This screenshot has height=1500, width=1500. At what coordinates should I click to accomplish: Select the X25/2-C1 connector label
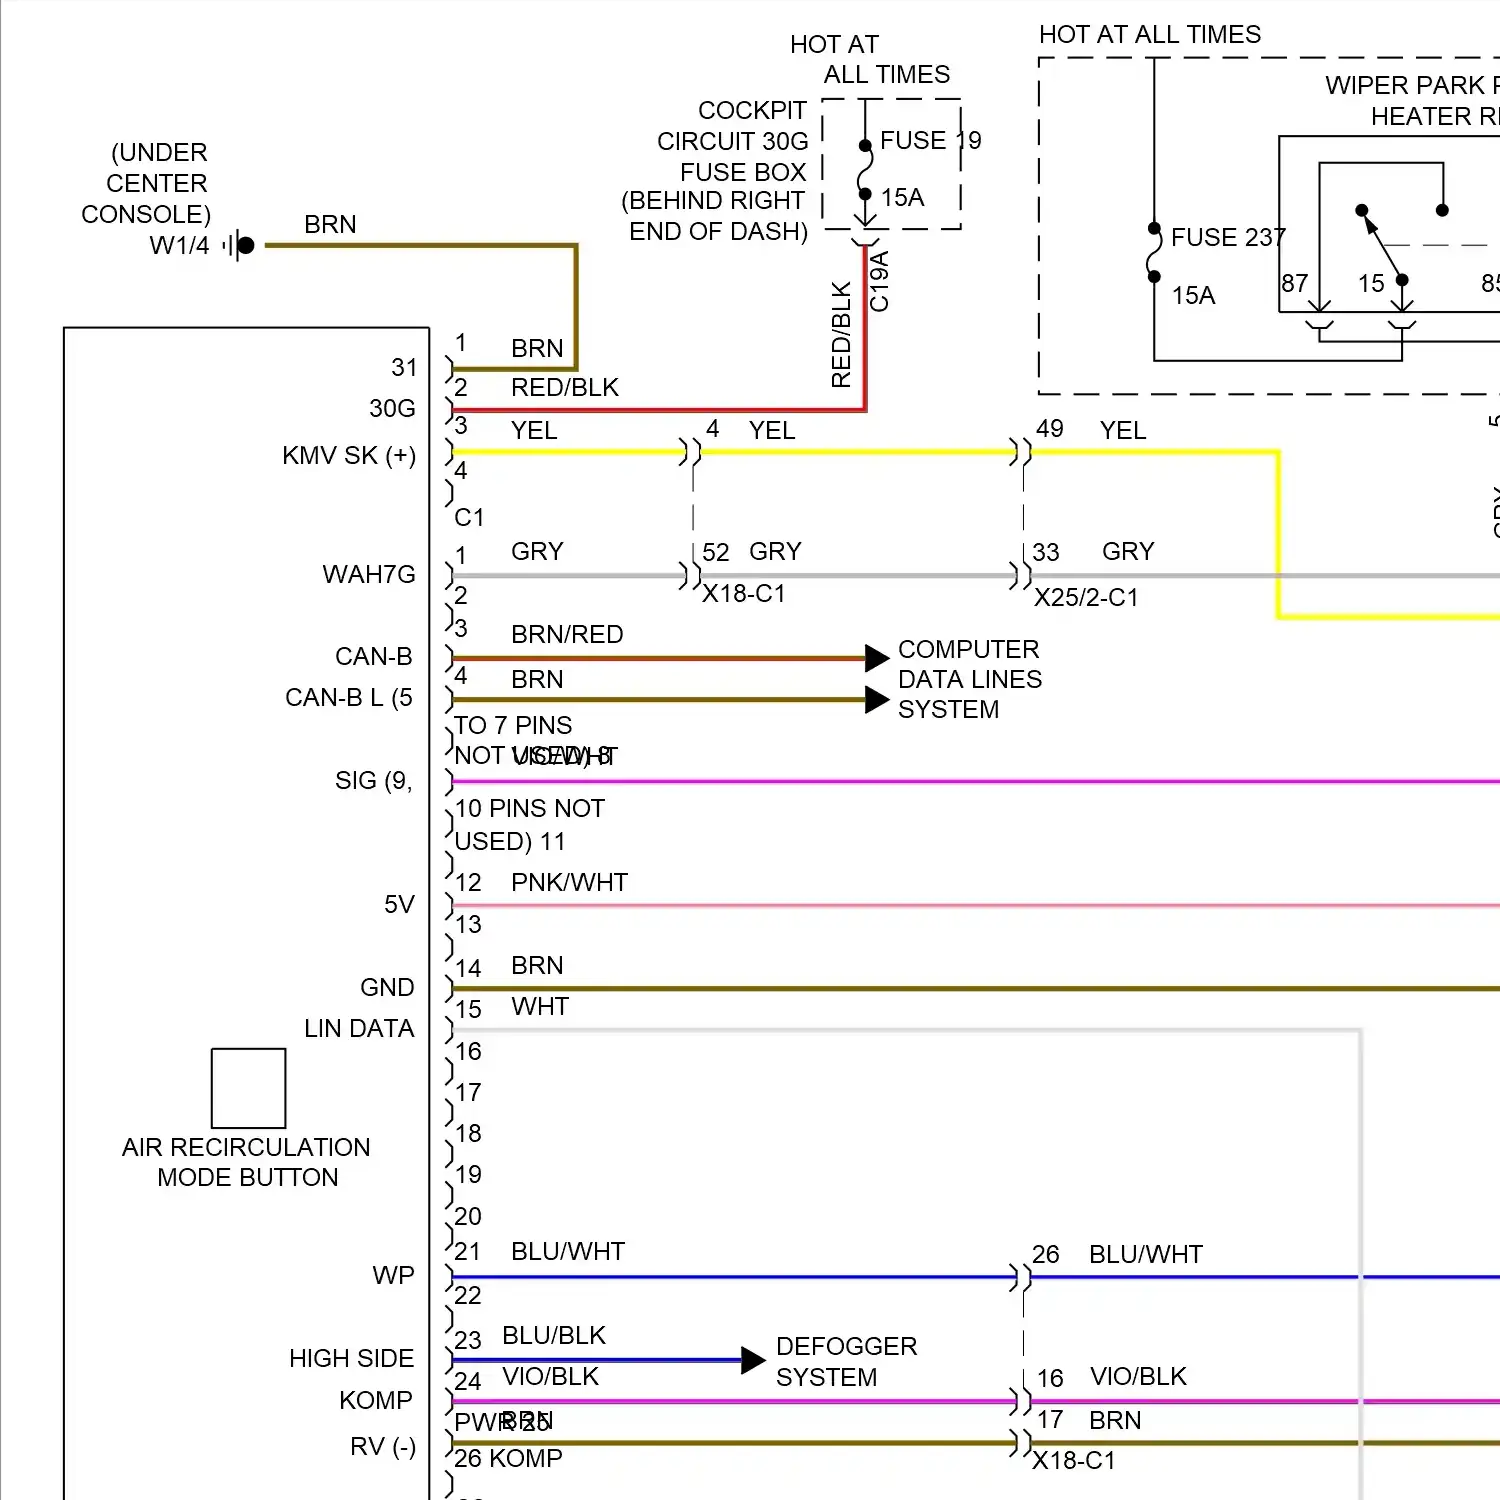(x=1086, y=597)
